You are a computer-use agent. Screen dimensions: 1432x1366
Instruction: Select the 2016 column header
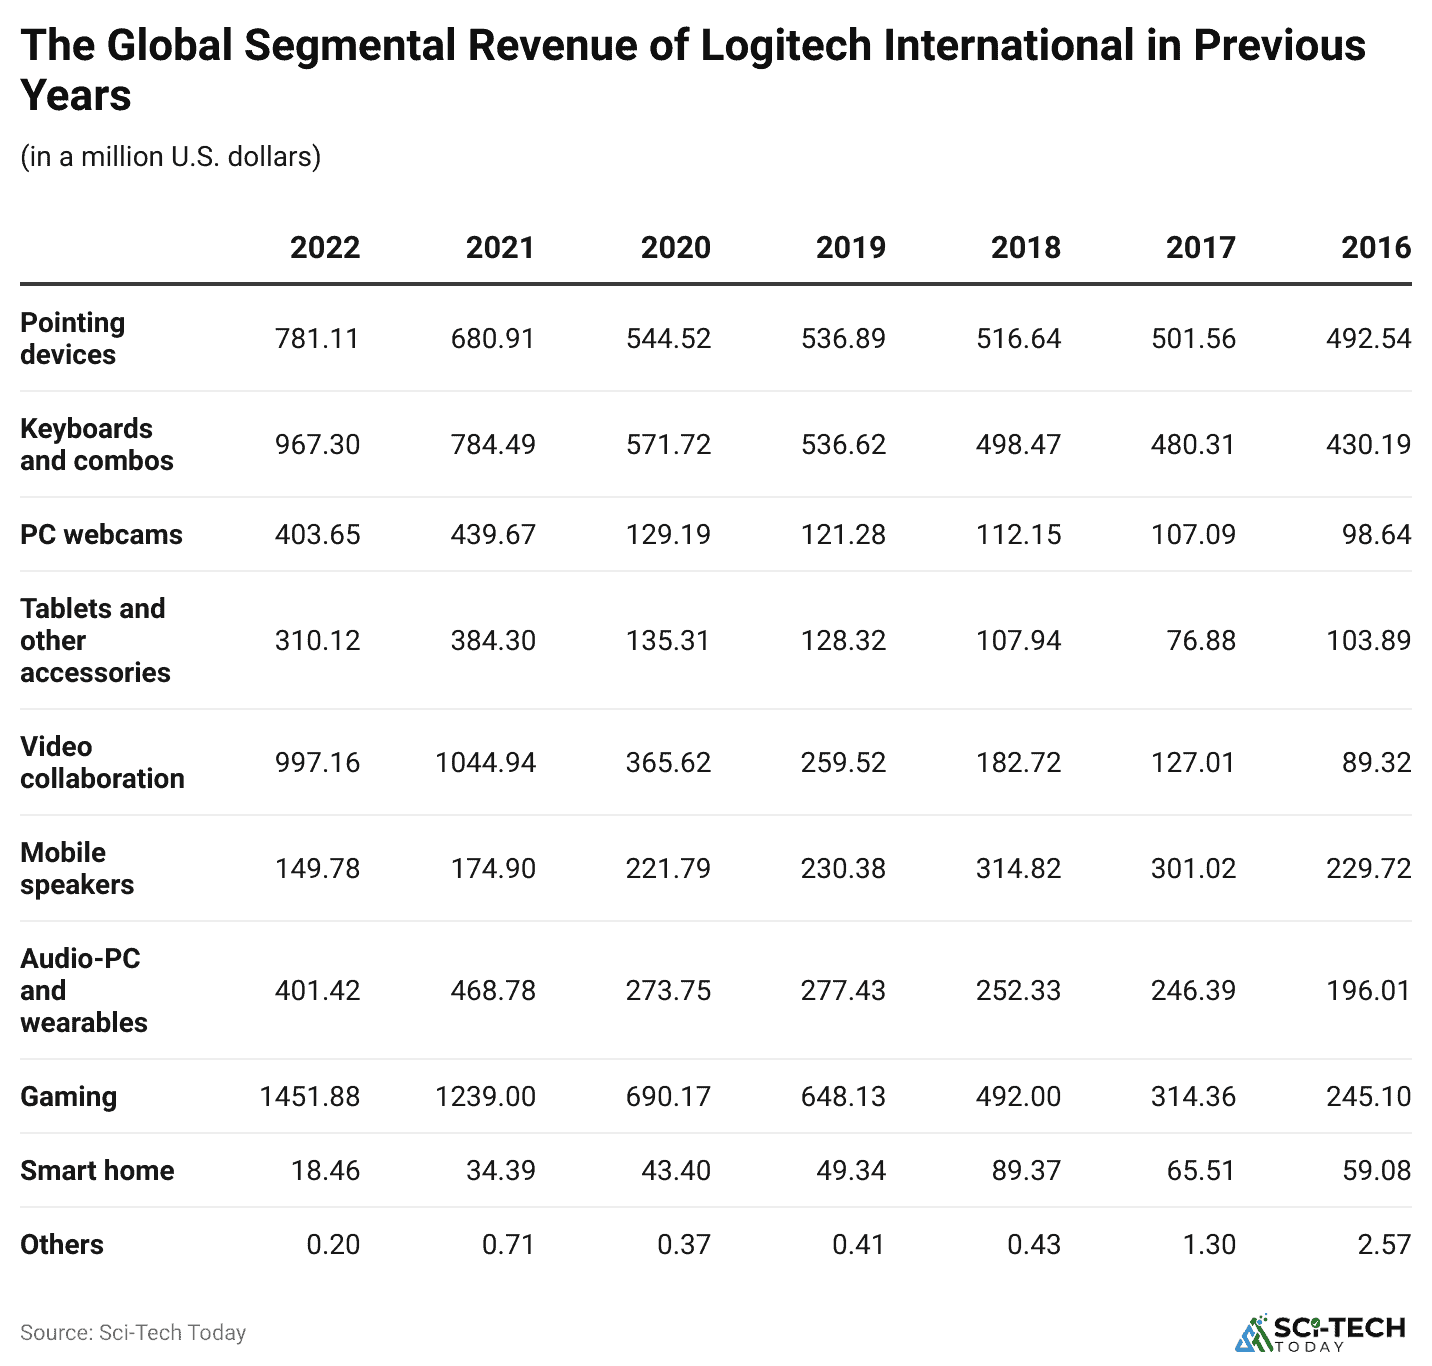1375,247
